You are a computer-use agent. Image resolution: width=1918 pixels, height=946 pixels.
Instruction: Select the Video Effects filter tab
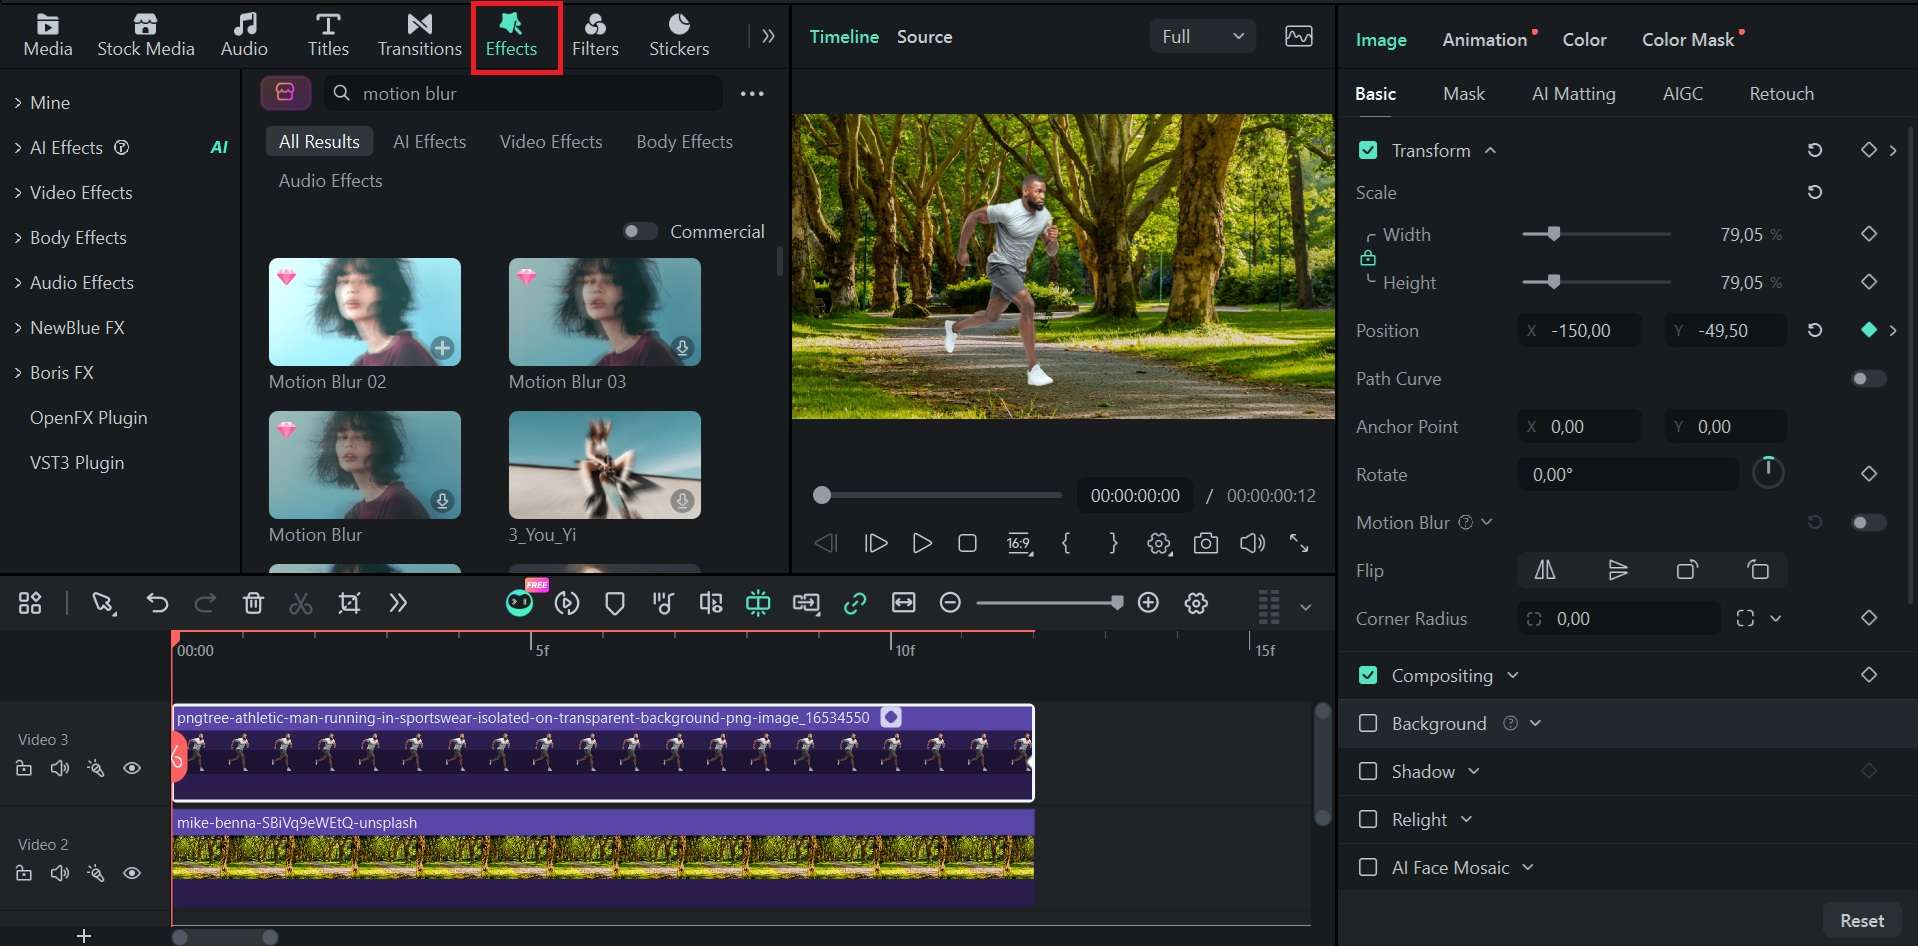click(551, 141)
